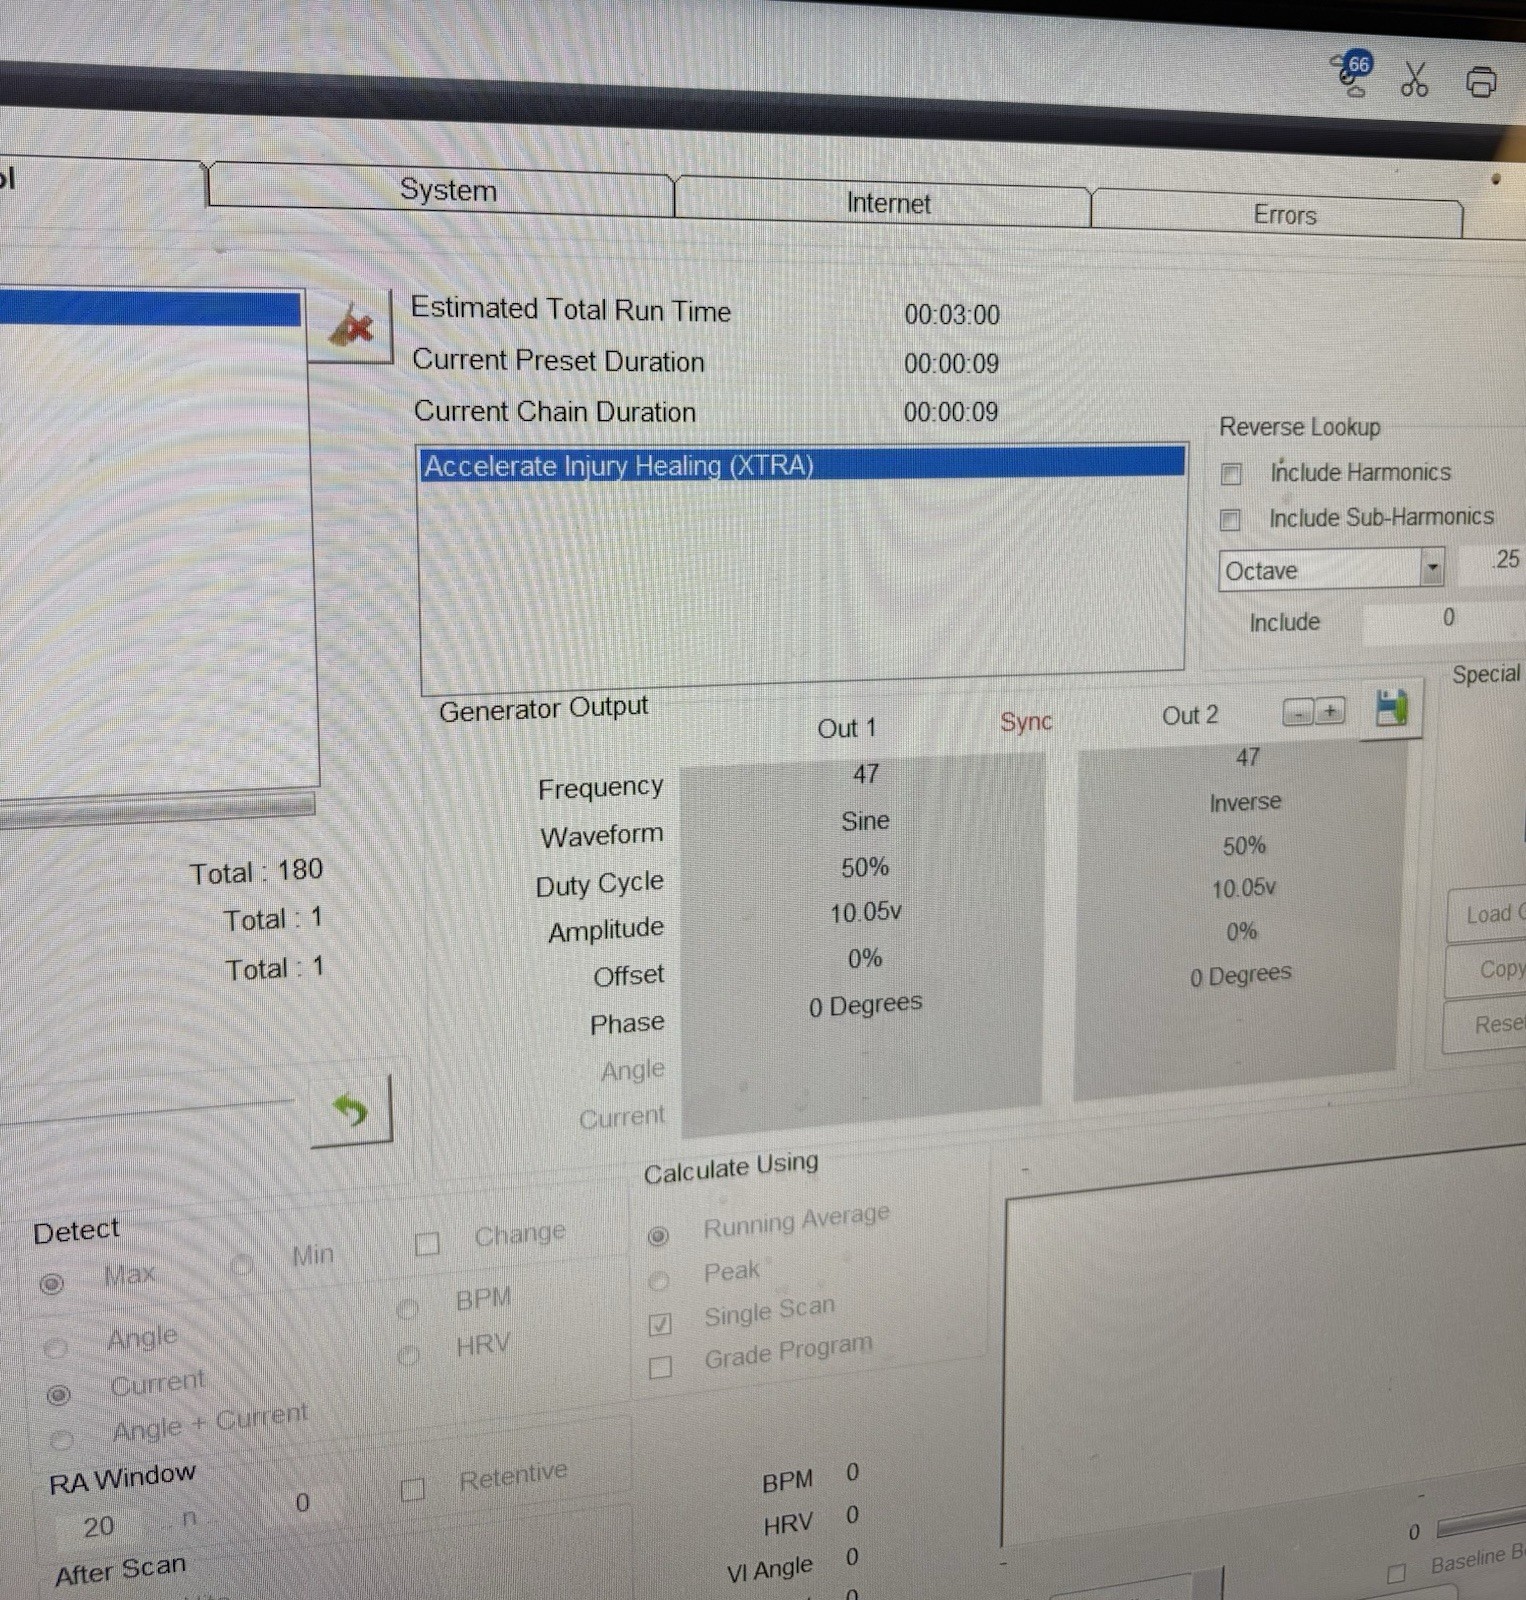Open the Octave dropdown list

[x=1432, y=568]
